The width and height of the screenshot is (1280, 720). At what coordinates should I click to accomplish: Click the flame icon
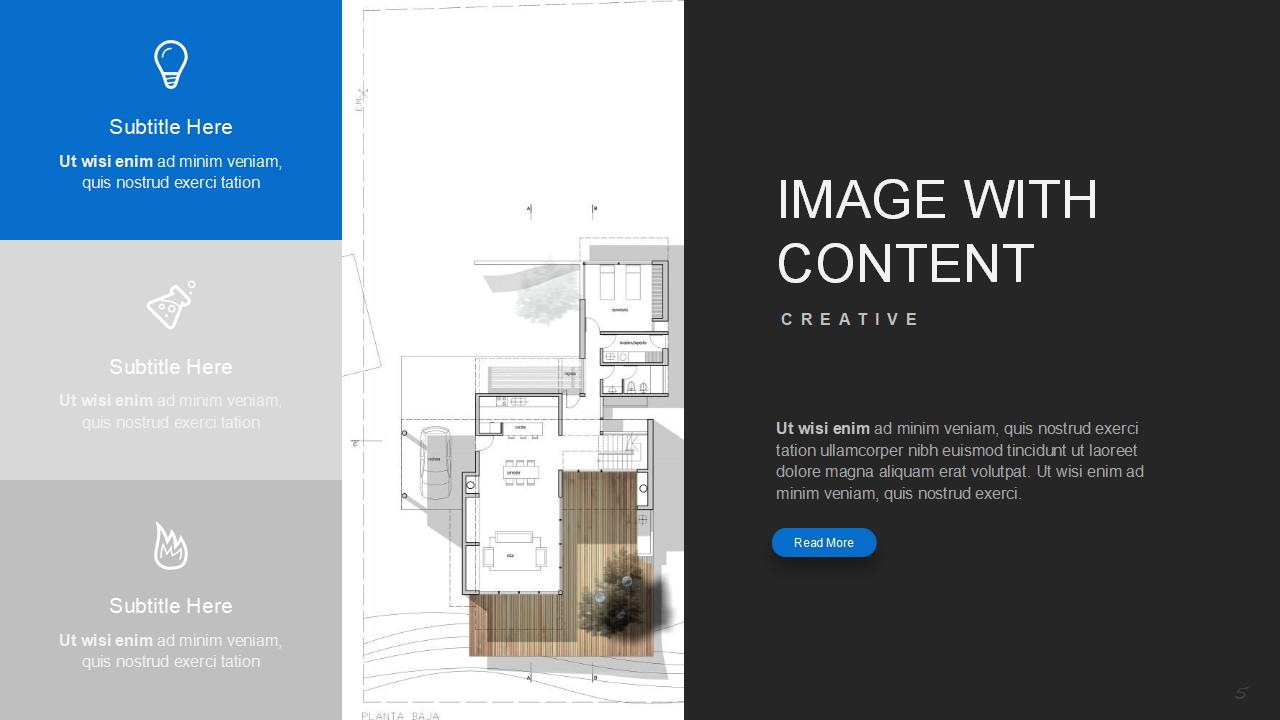[x=171, y=545]
